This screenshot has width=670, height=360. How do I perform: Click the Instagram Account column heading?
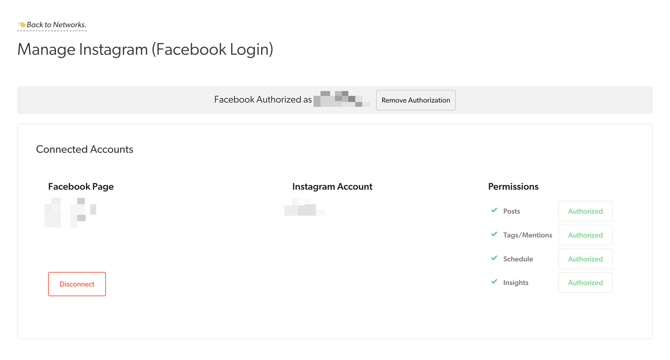pos(332,187)
